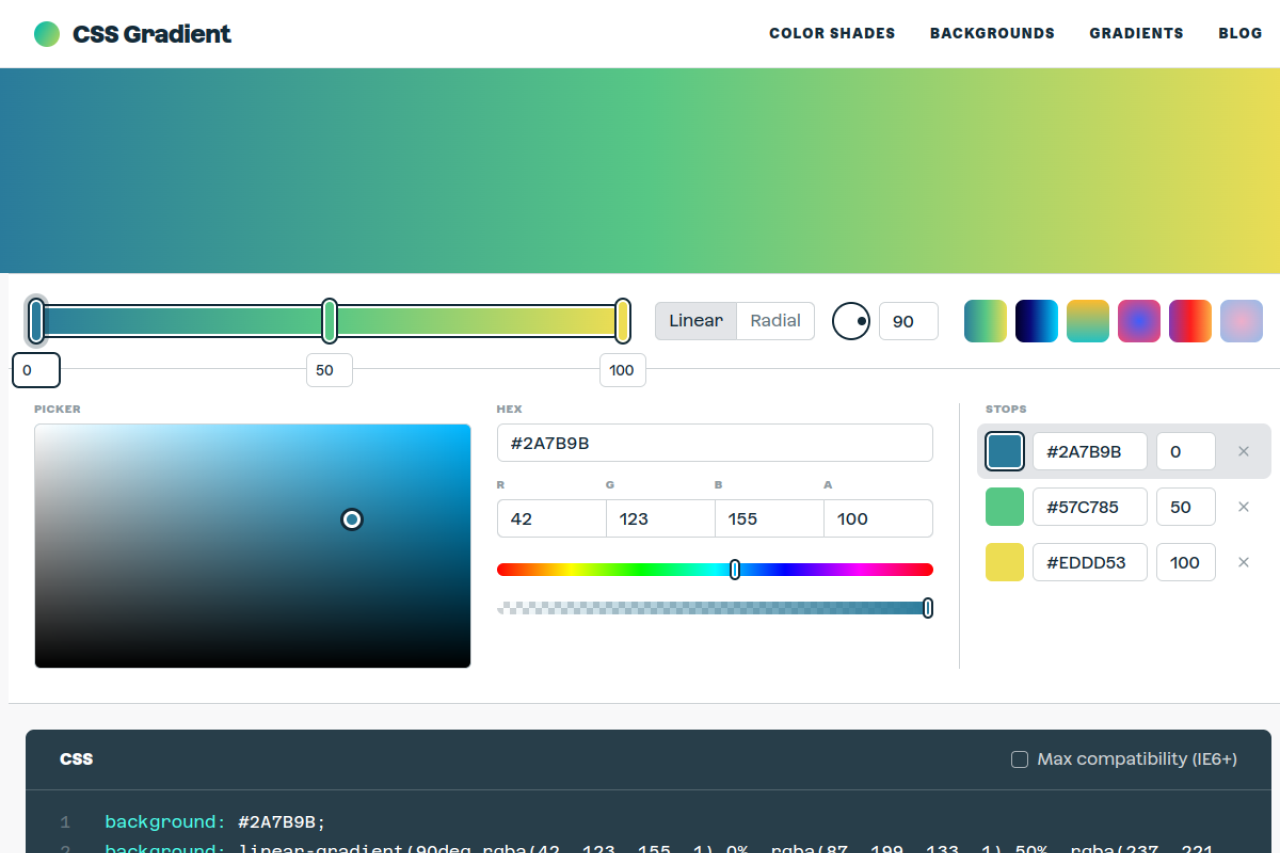Click the A alpha value field
1280x853 pixels.
pos(878,518)
